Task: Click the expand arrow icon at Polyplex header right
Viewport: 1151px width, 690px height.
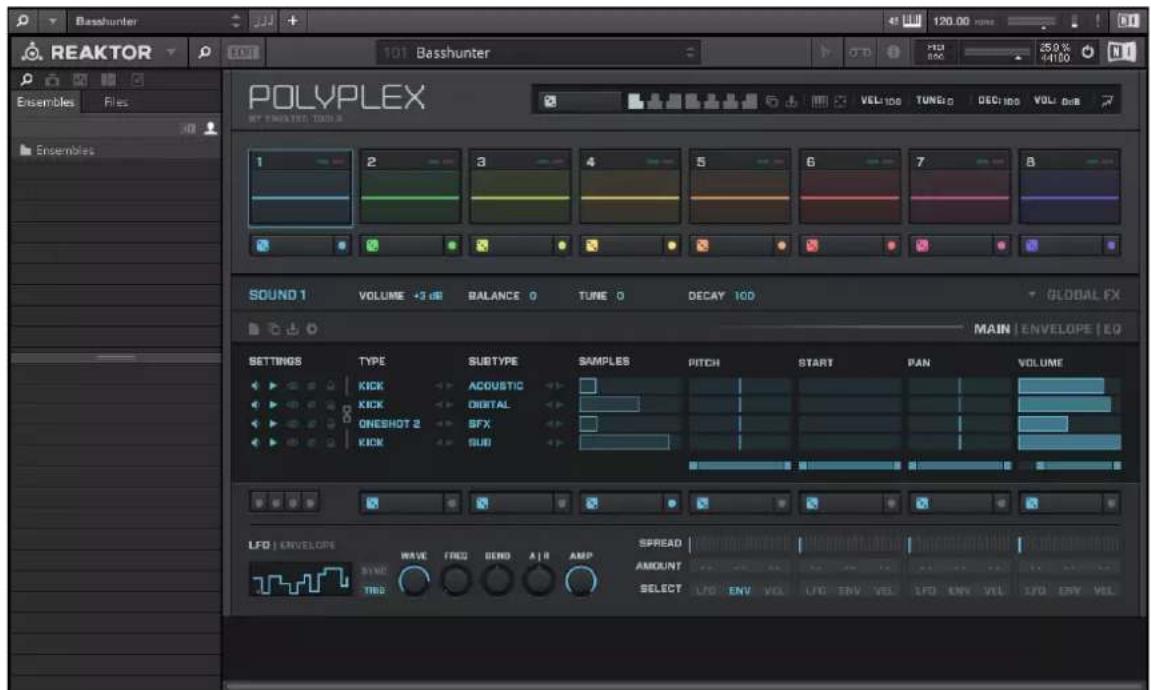Action: click(x=1107, y=101)
